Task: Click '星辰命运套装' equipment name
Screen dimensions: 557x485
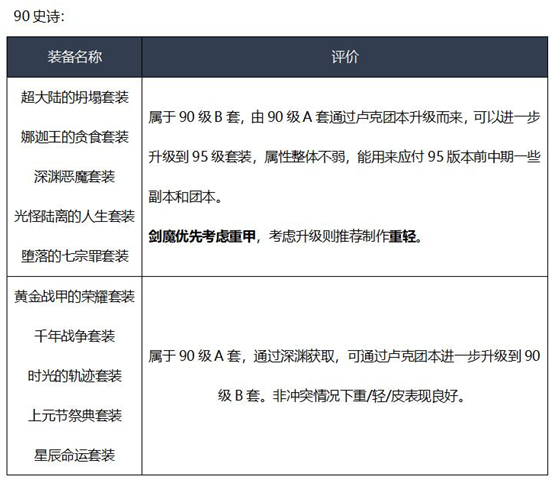Action: pos(75,455)
